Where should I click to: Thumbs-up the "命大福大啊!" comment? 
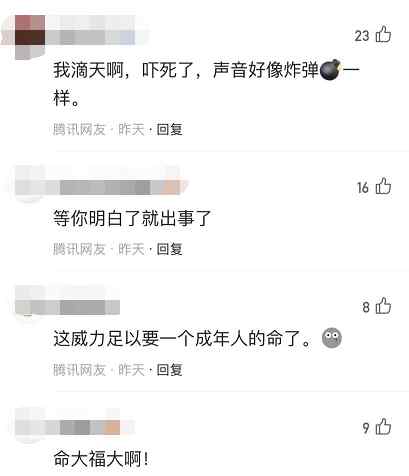tap(383, 426)
